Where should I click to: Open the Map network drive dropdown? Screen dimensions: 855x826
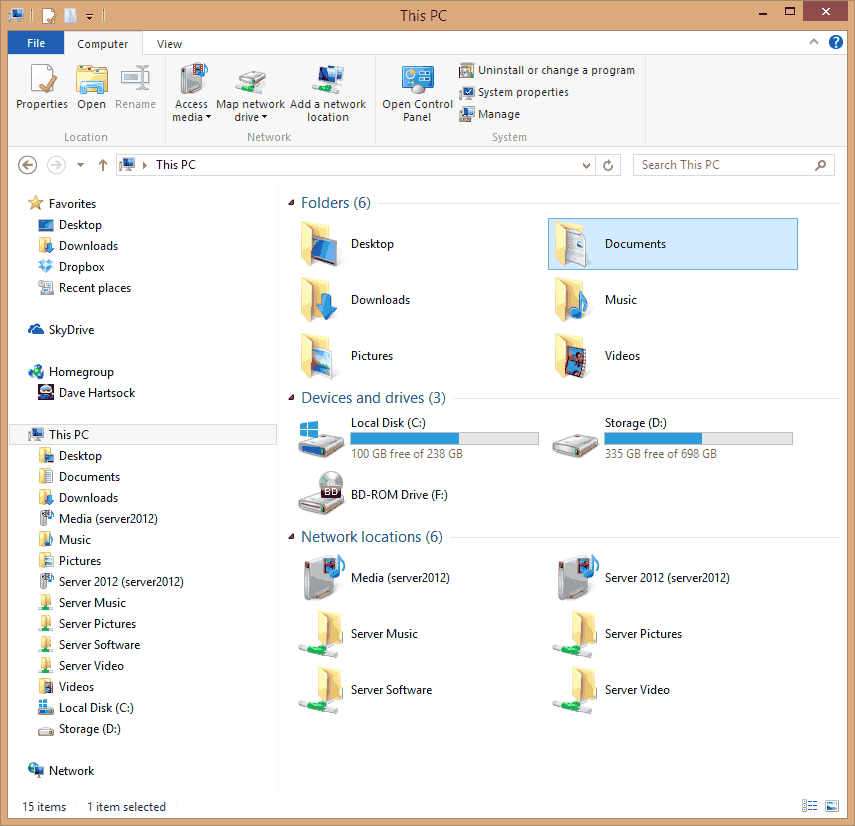click(250, 93)
